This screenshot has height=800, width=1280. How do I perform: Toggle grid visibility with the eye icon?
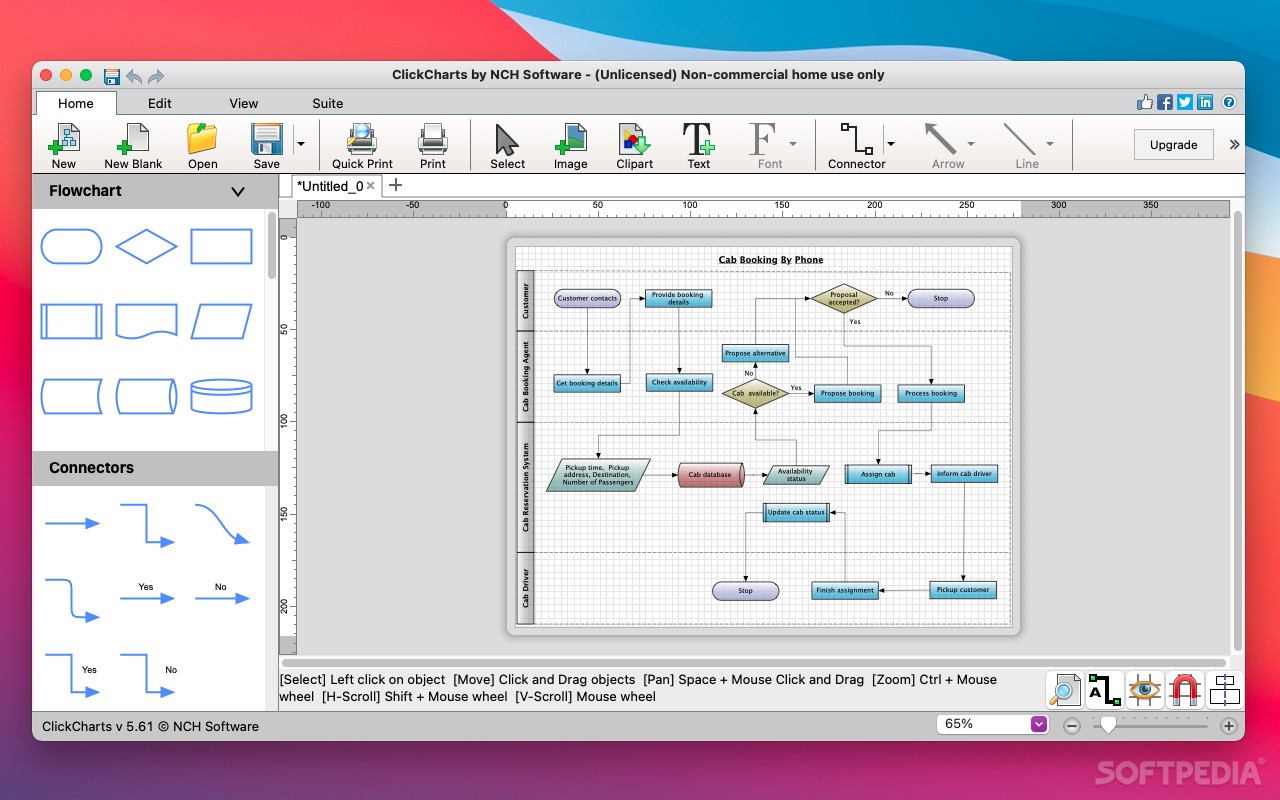coord(1144,689)
